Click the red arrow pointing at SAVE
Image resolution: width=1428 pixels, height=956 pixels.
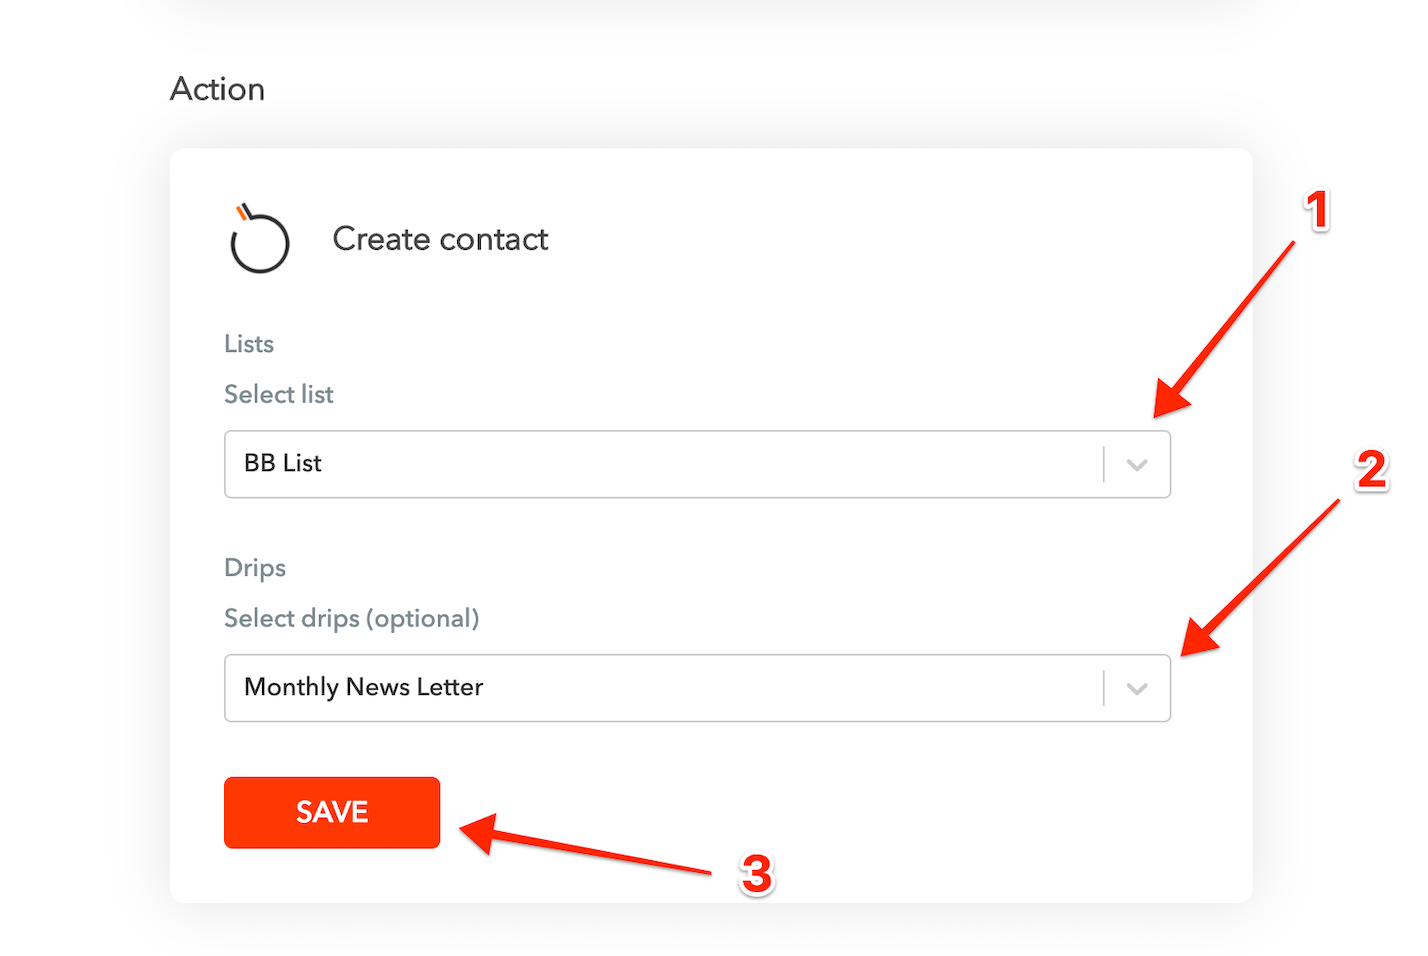click(x=585, y=845)
